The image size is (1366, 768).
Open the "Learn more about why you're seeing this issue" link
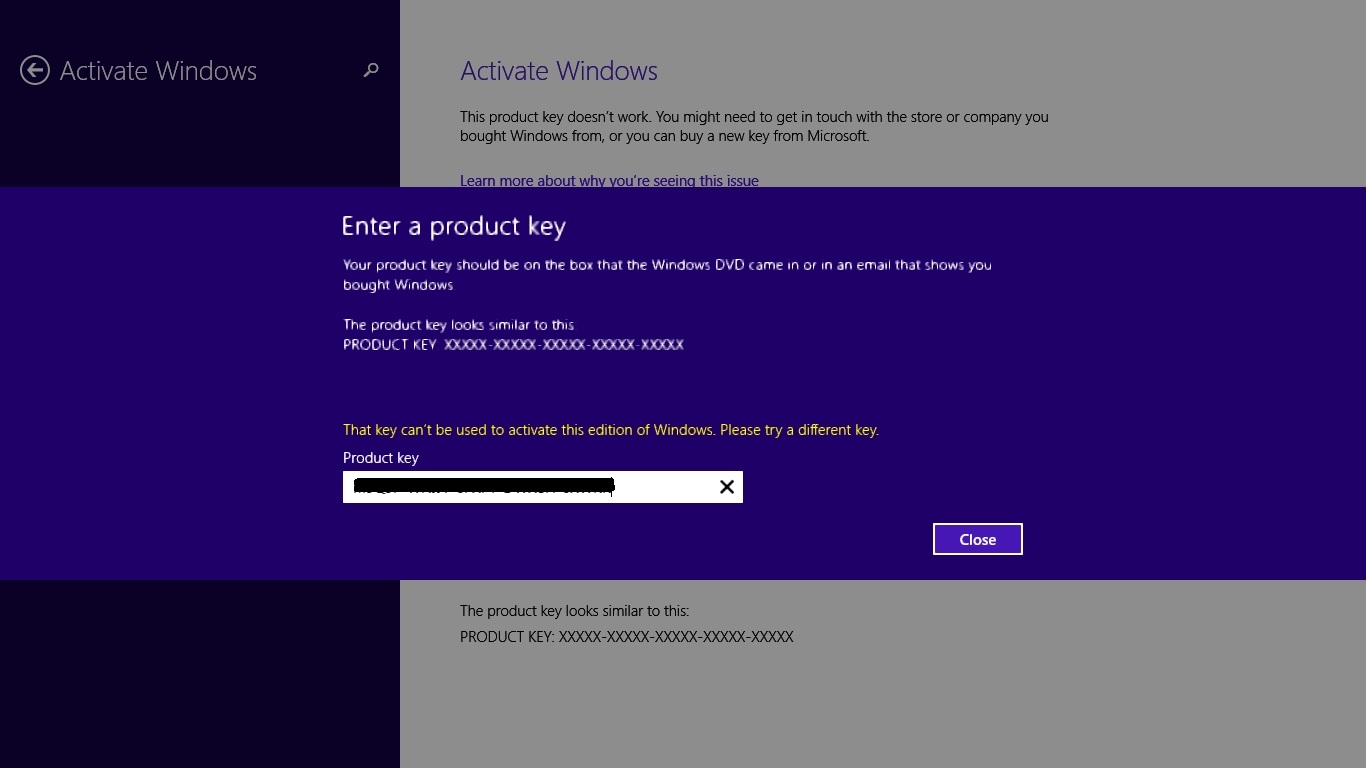pyautogui.click(x=609, y=181)
